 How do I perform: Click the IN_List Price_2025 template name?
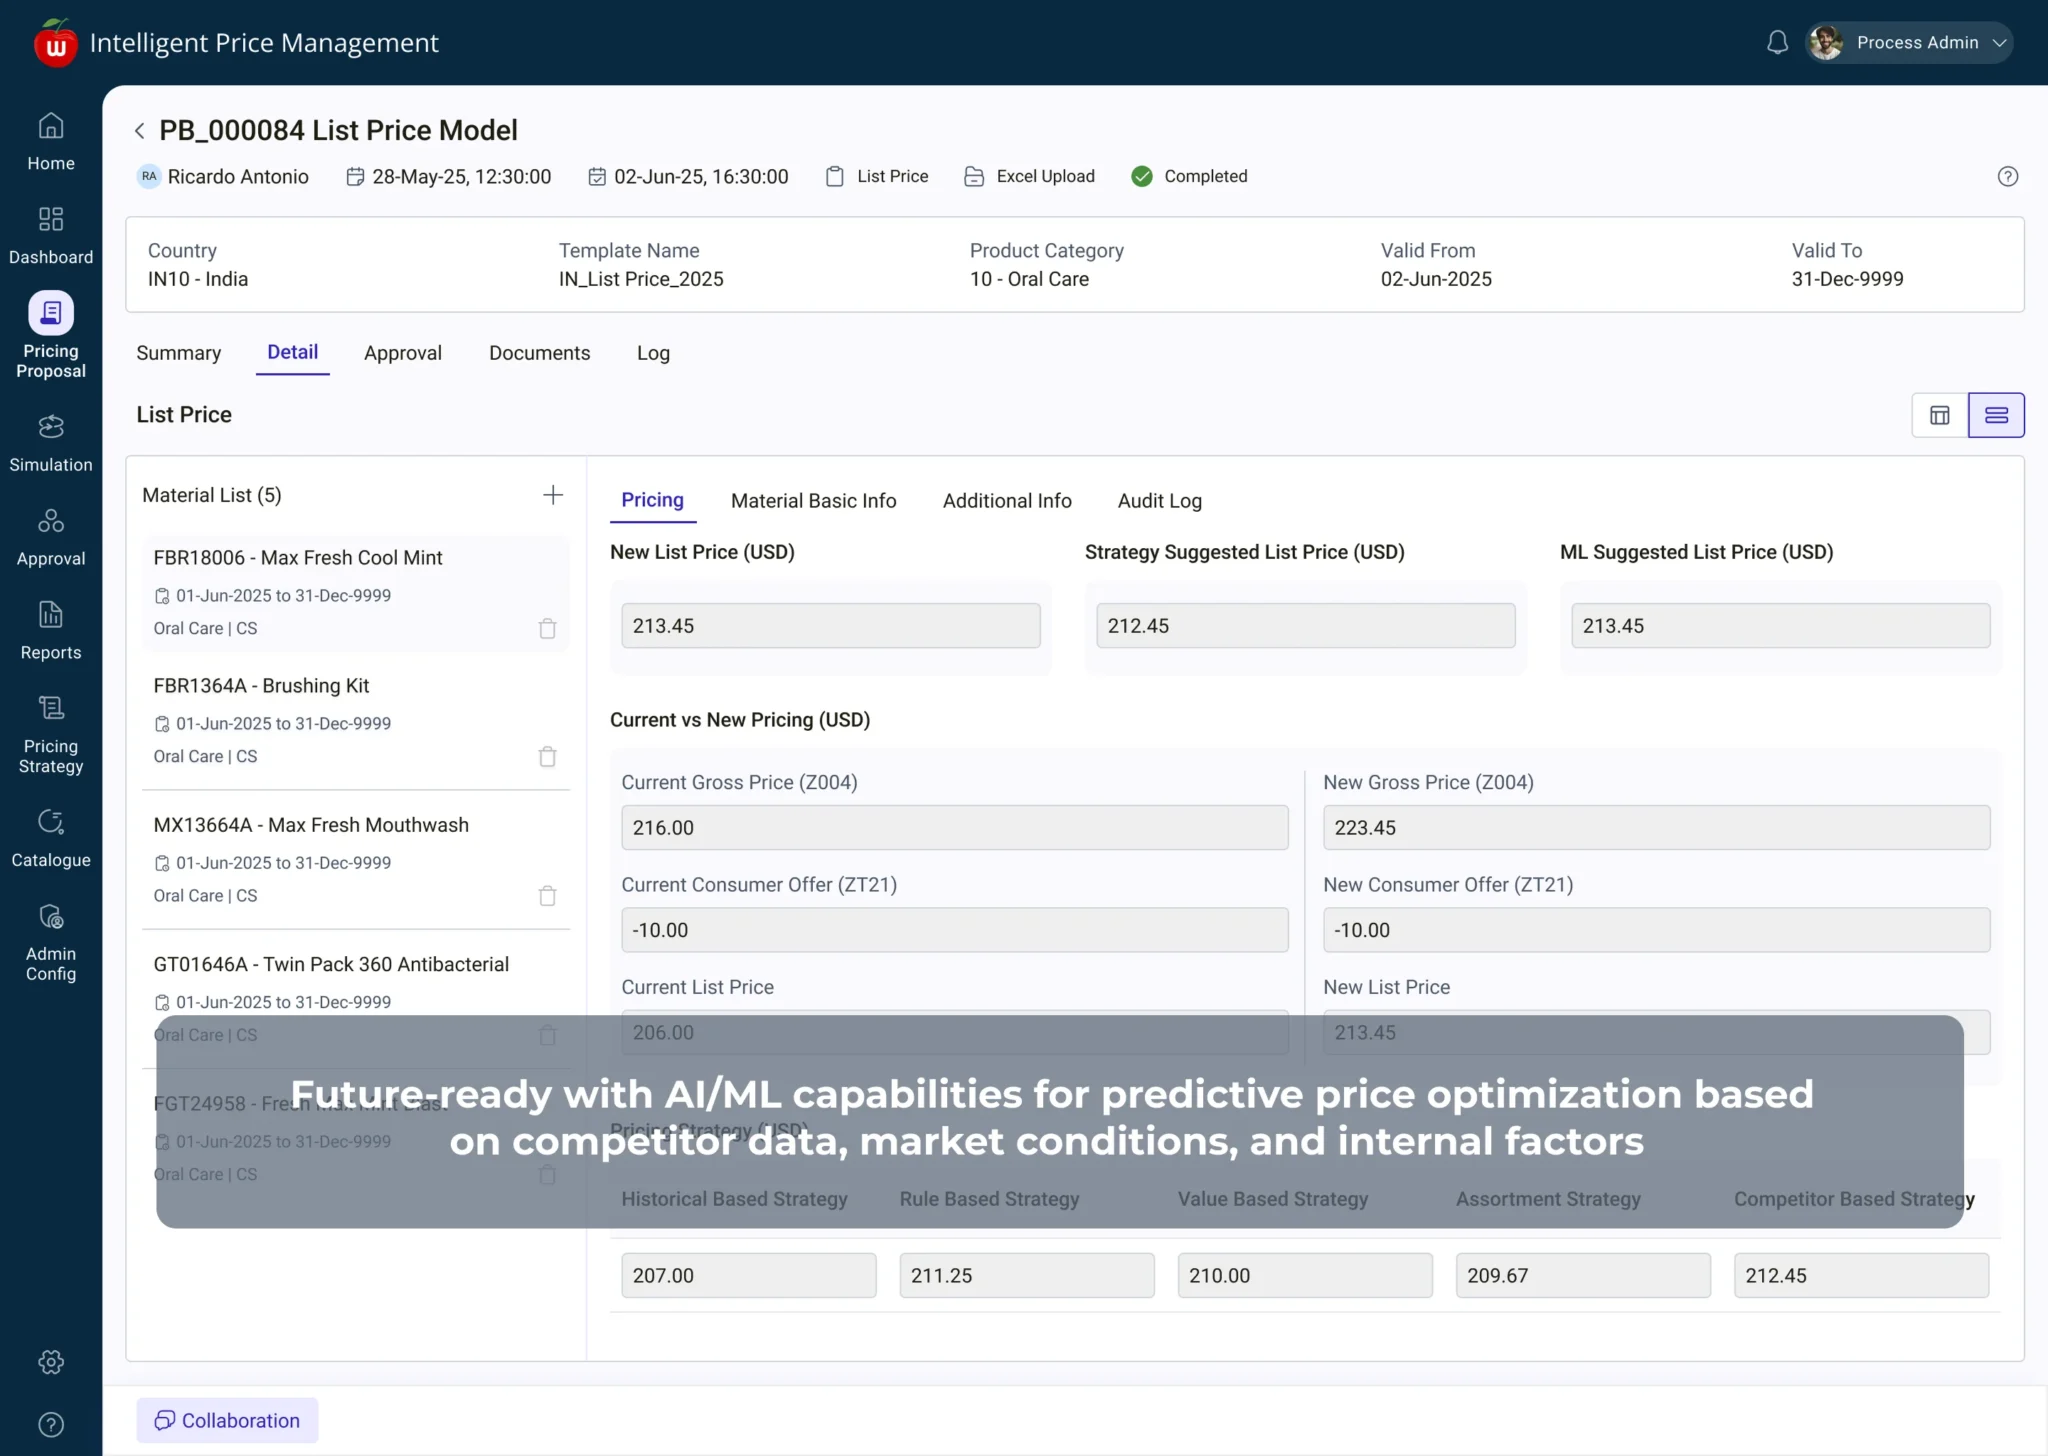click(641, 279)
